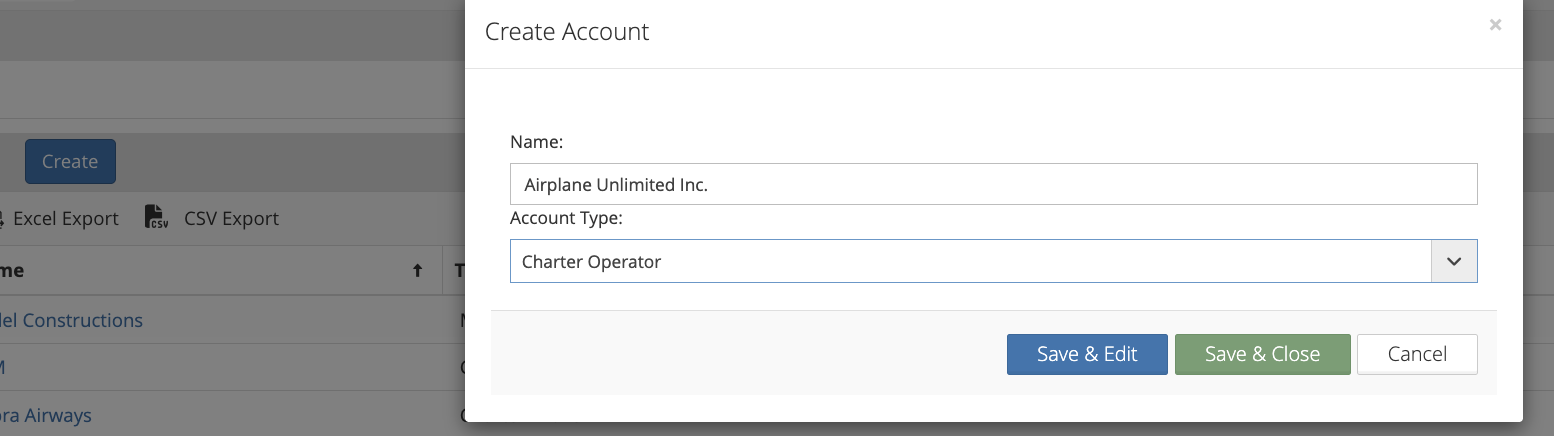Click the CSV file icon

pos(156,217)
